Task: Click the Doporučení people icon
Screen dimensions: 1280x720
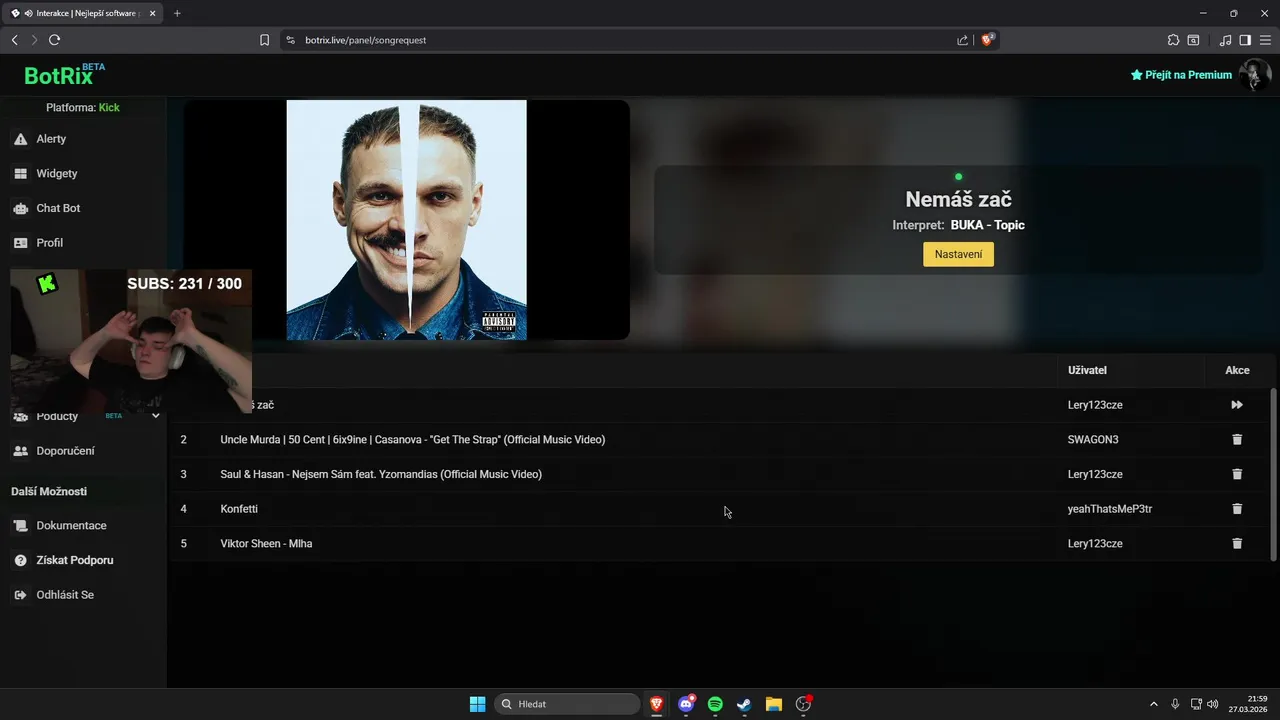Action: pos(20,451)
